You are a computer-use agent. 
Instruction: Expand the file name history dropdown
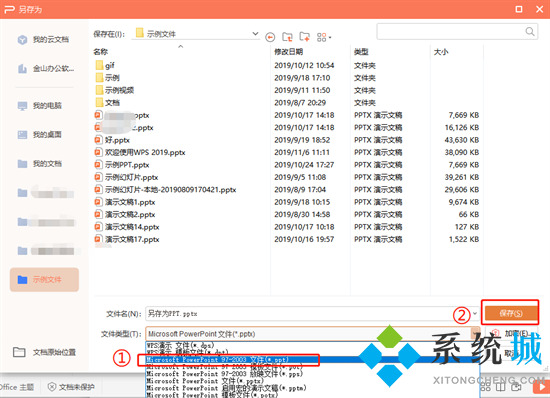point(475,313)
